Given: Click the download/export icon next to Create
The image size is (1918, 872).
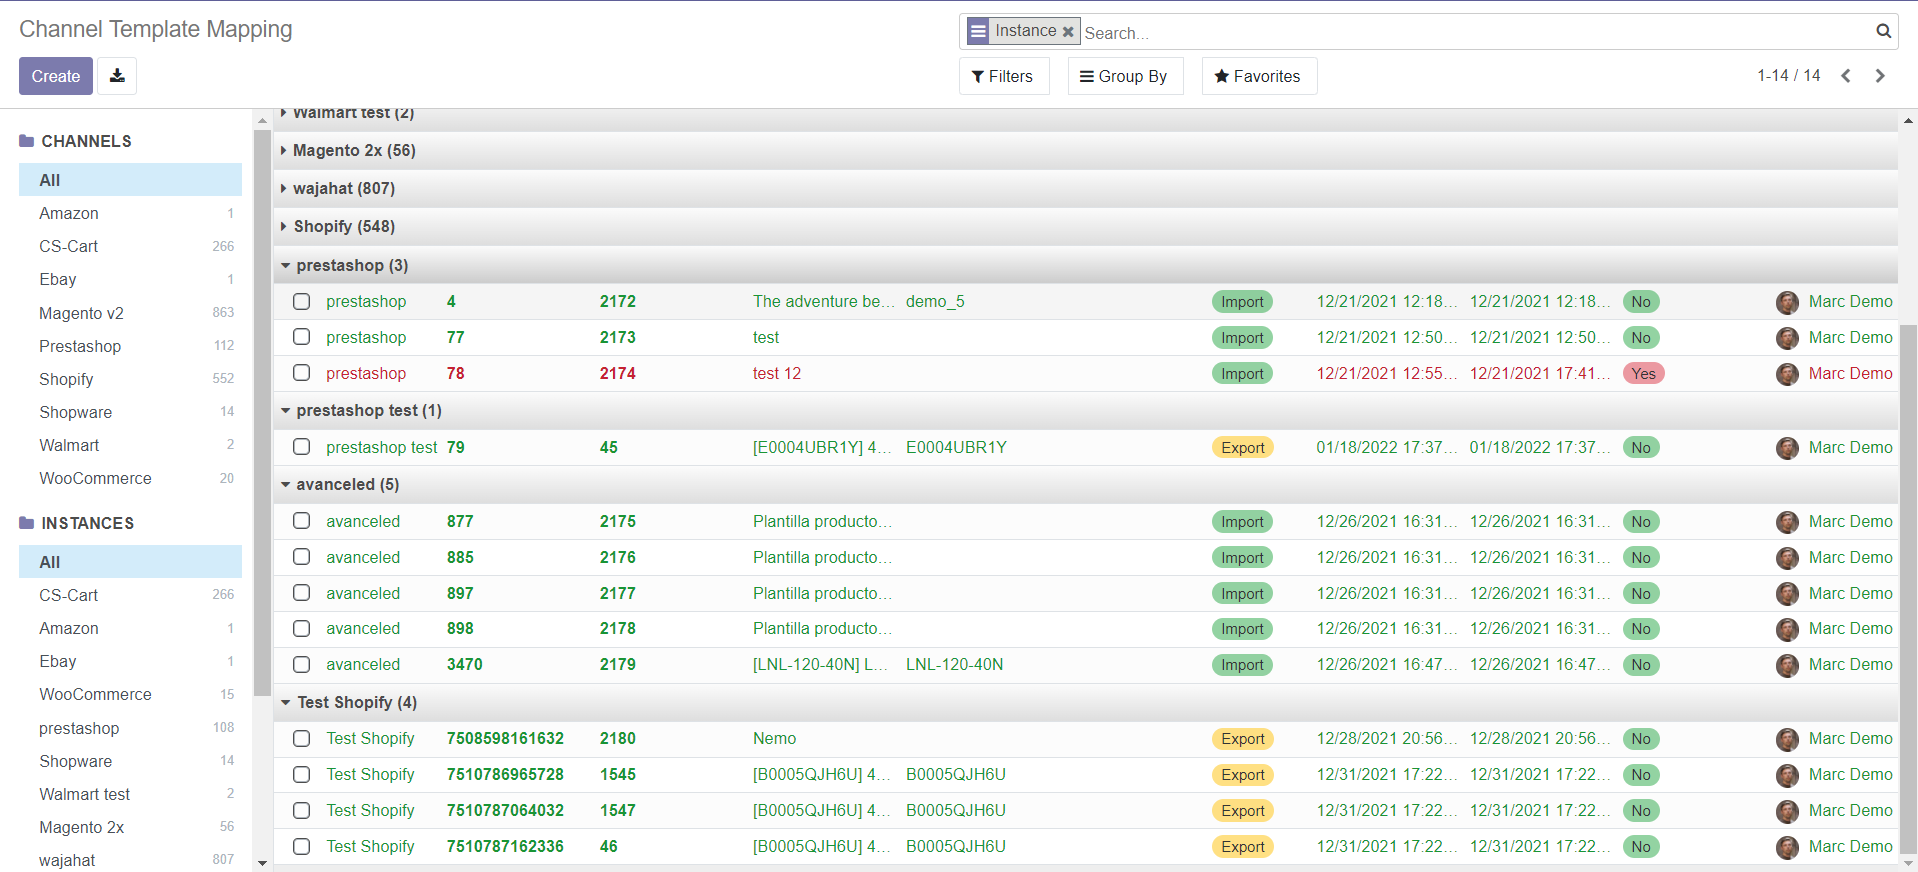Looking at the screenshot, I should pyautogui.click(x=117, y=76).
